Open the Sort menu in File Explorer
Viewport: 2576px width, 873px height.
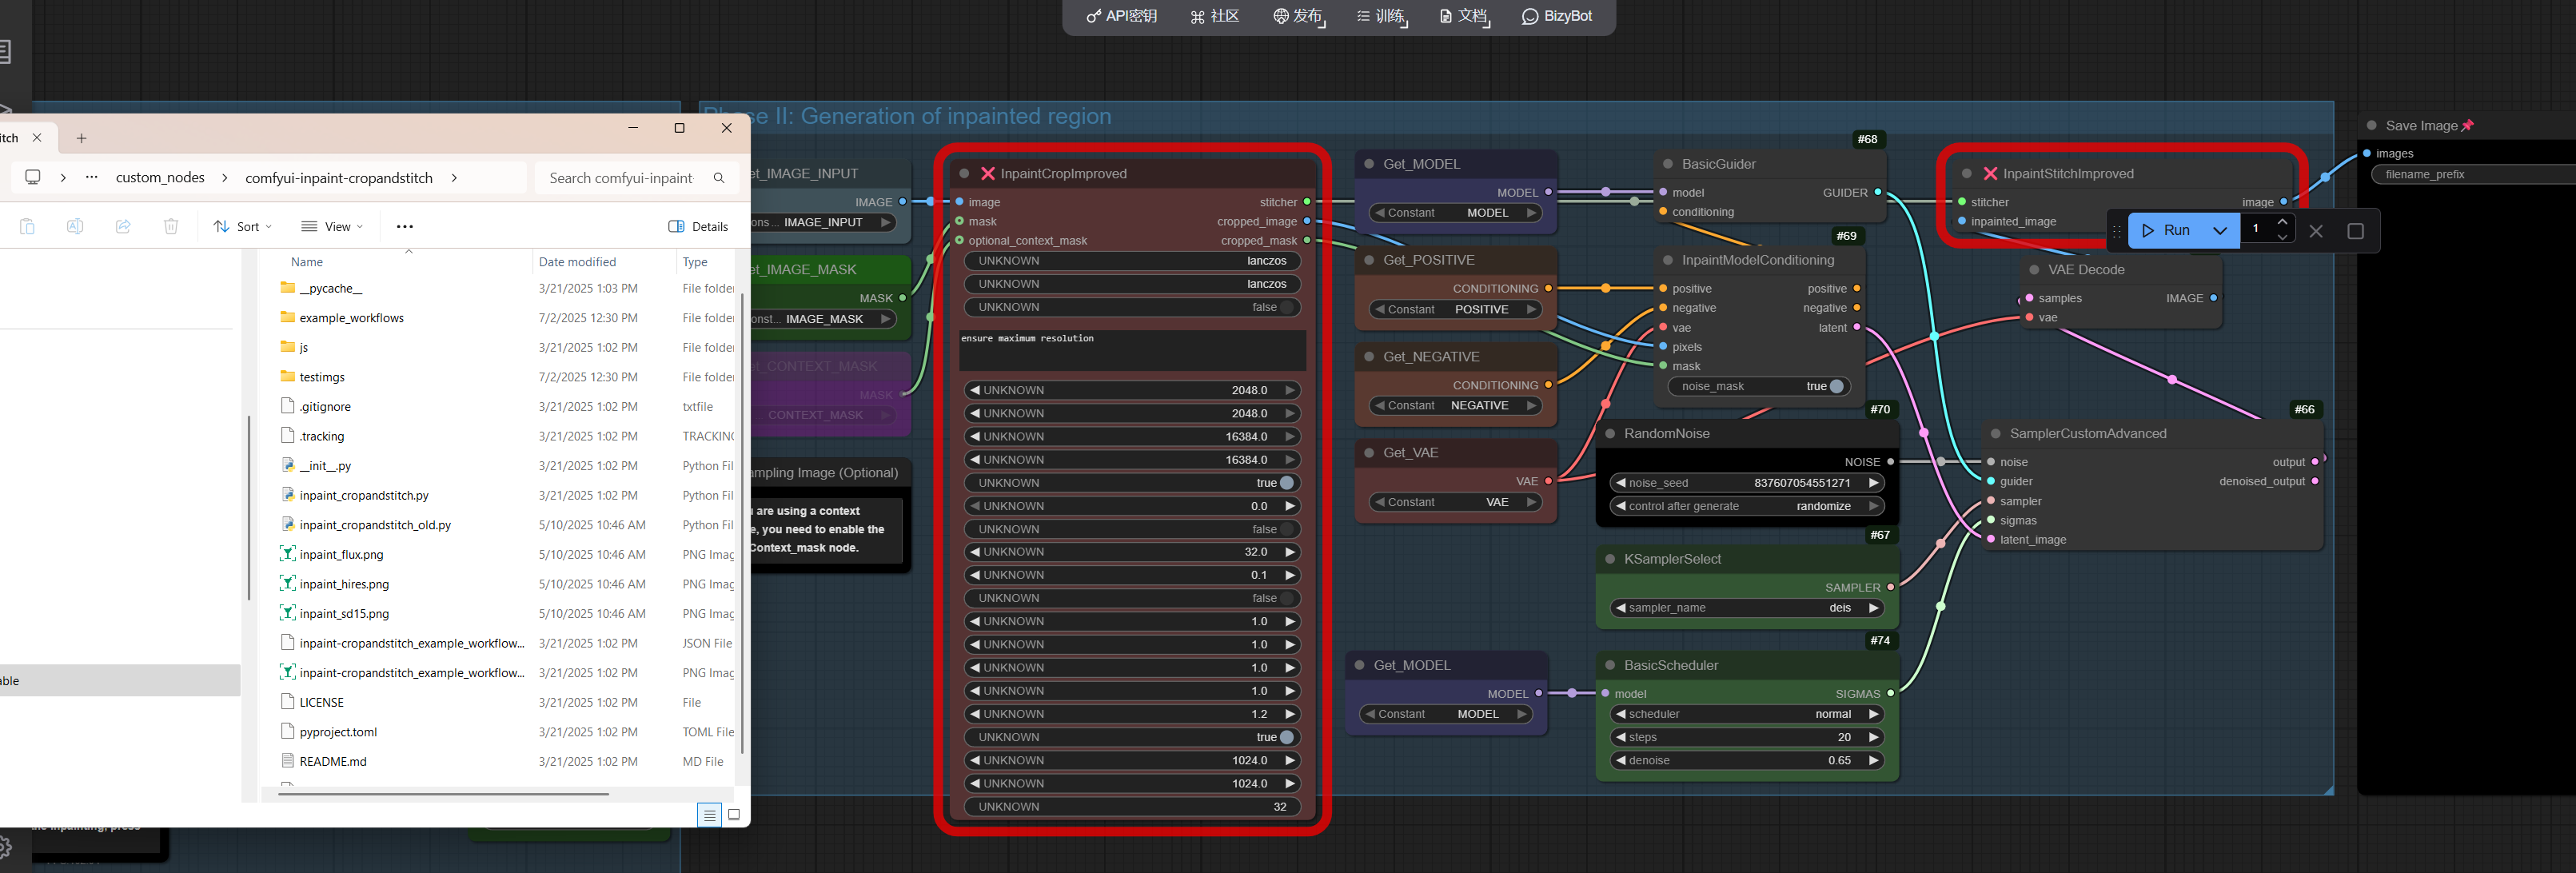point(242,227)
